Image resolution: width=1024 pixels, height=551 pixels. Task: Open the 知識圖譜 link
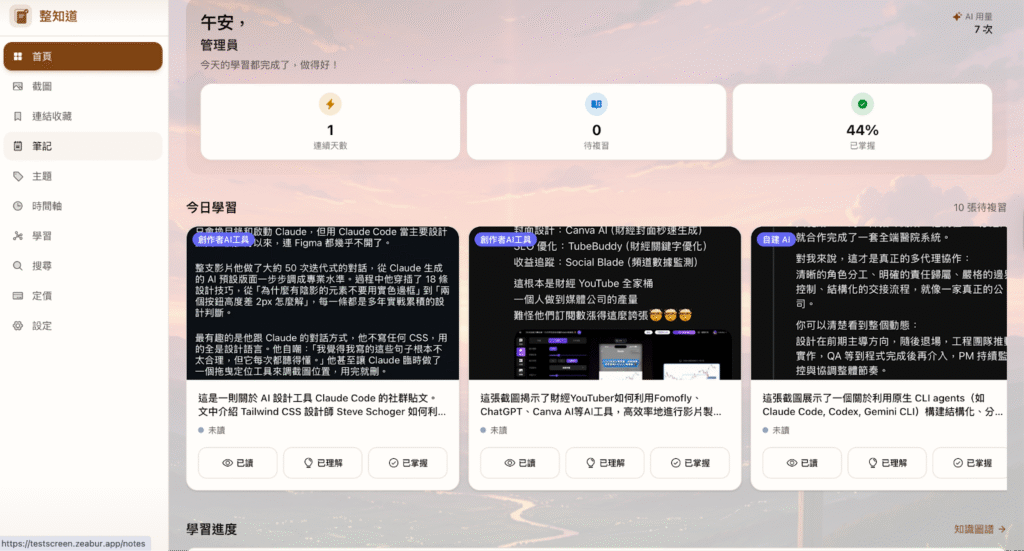click(x=980, y=529)
